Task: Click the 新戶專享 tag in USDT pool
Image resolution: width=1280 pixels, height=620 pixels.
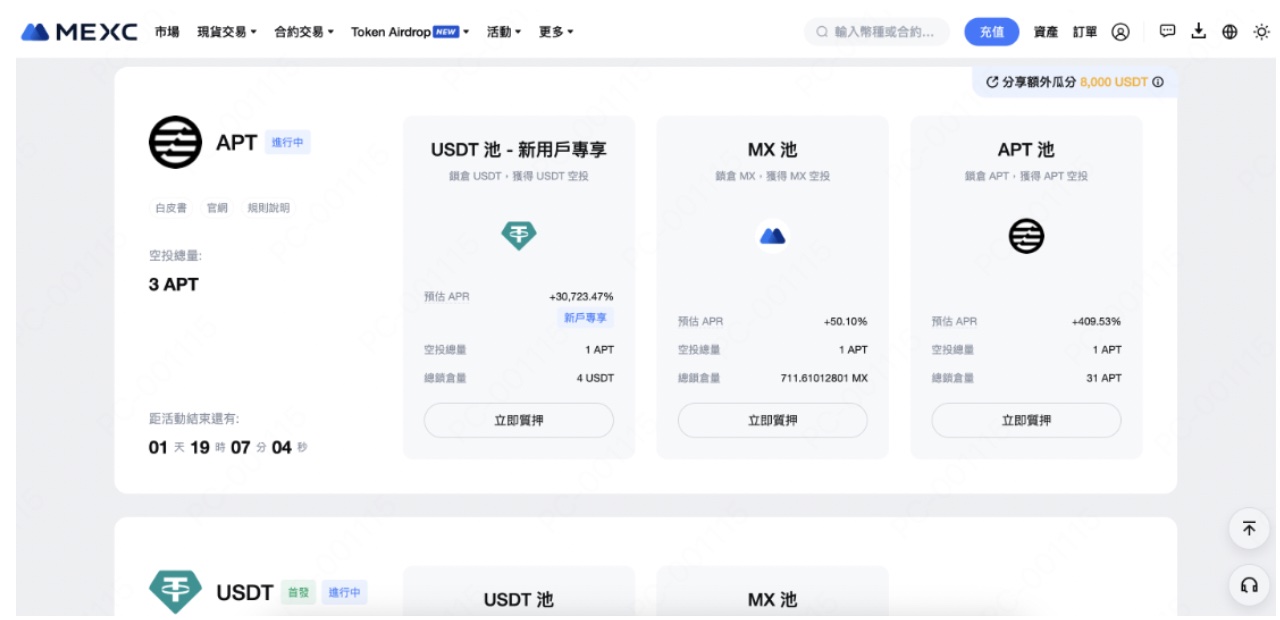Action: click(586, 318)
